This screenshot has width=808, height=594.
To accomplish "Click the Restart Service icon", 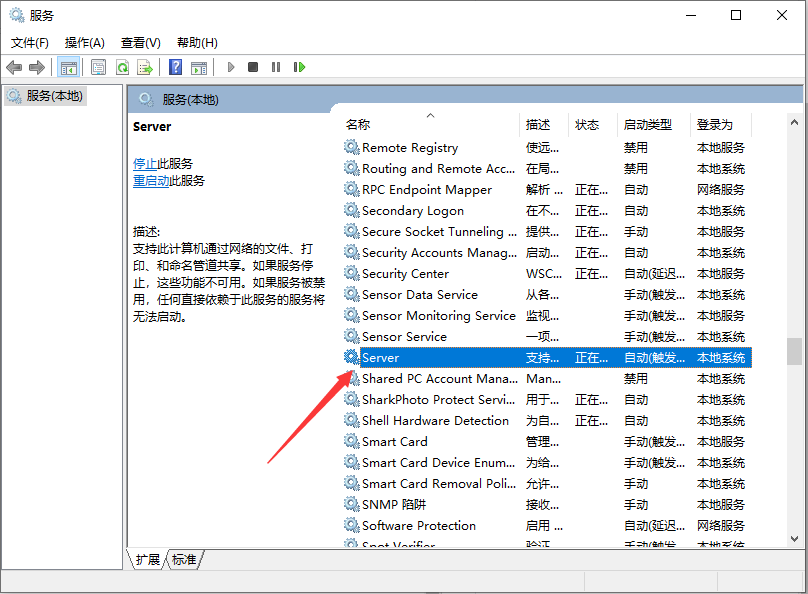I will (x=298, y=67).
